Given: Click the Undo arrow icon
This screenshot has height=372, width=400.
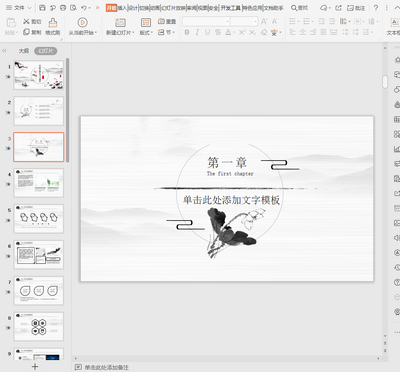Looking at the screenshot, I should pos(83,7).
